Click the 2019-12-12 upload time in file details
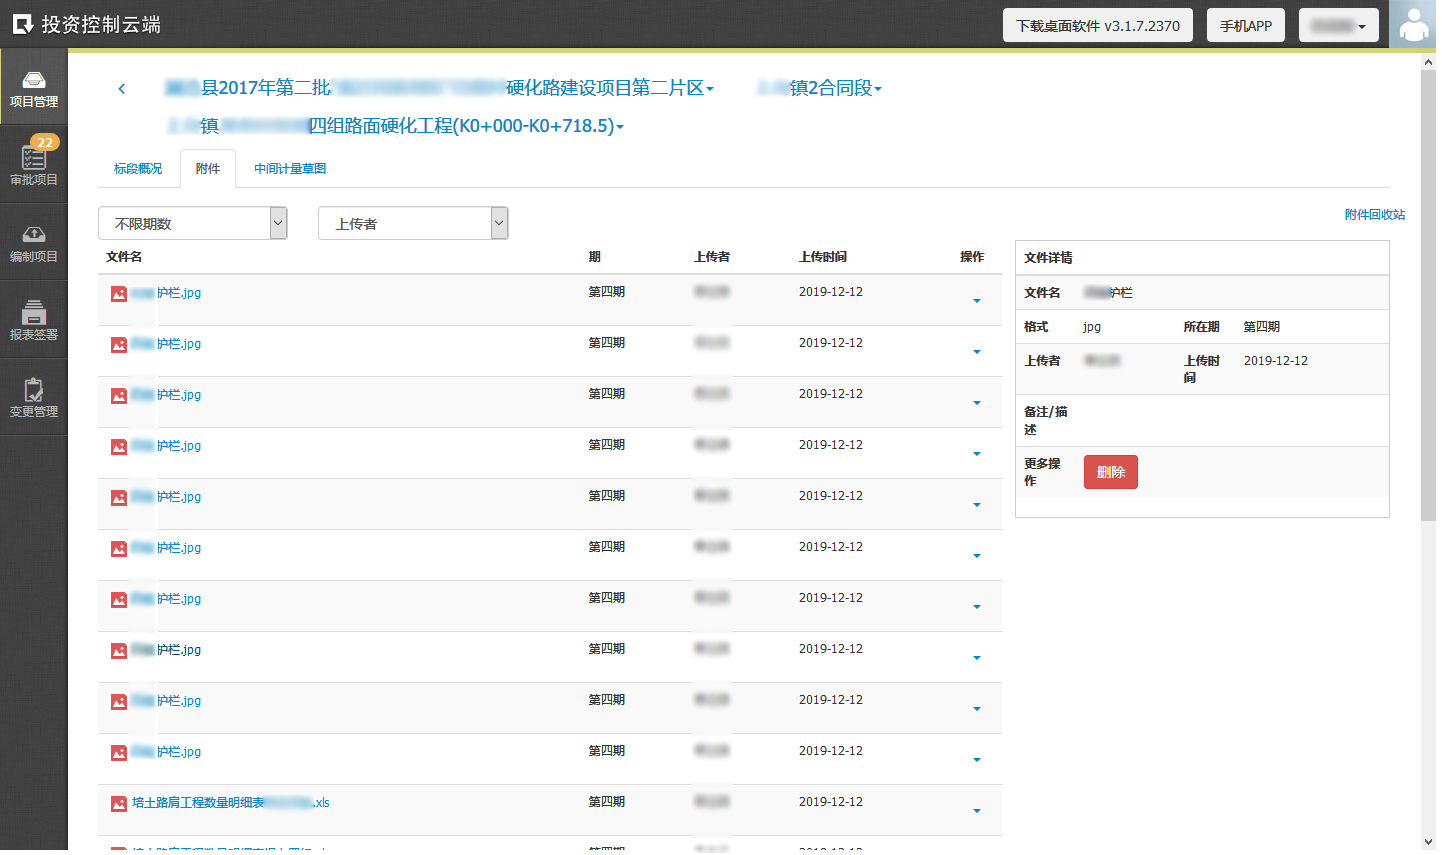Screen dimensions: 1442x855 pos(1276,361)
